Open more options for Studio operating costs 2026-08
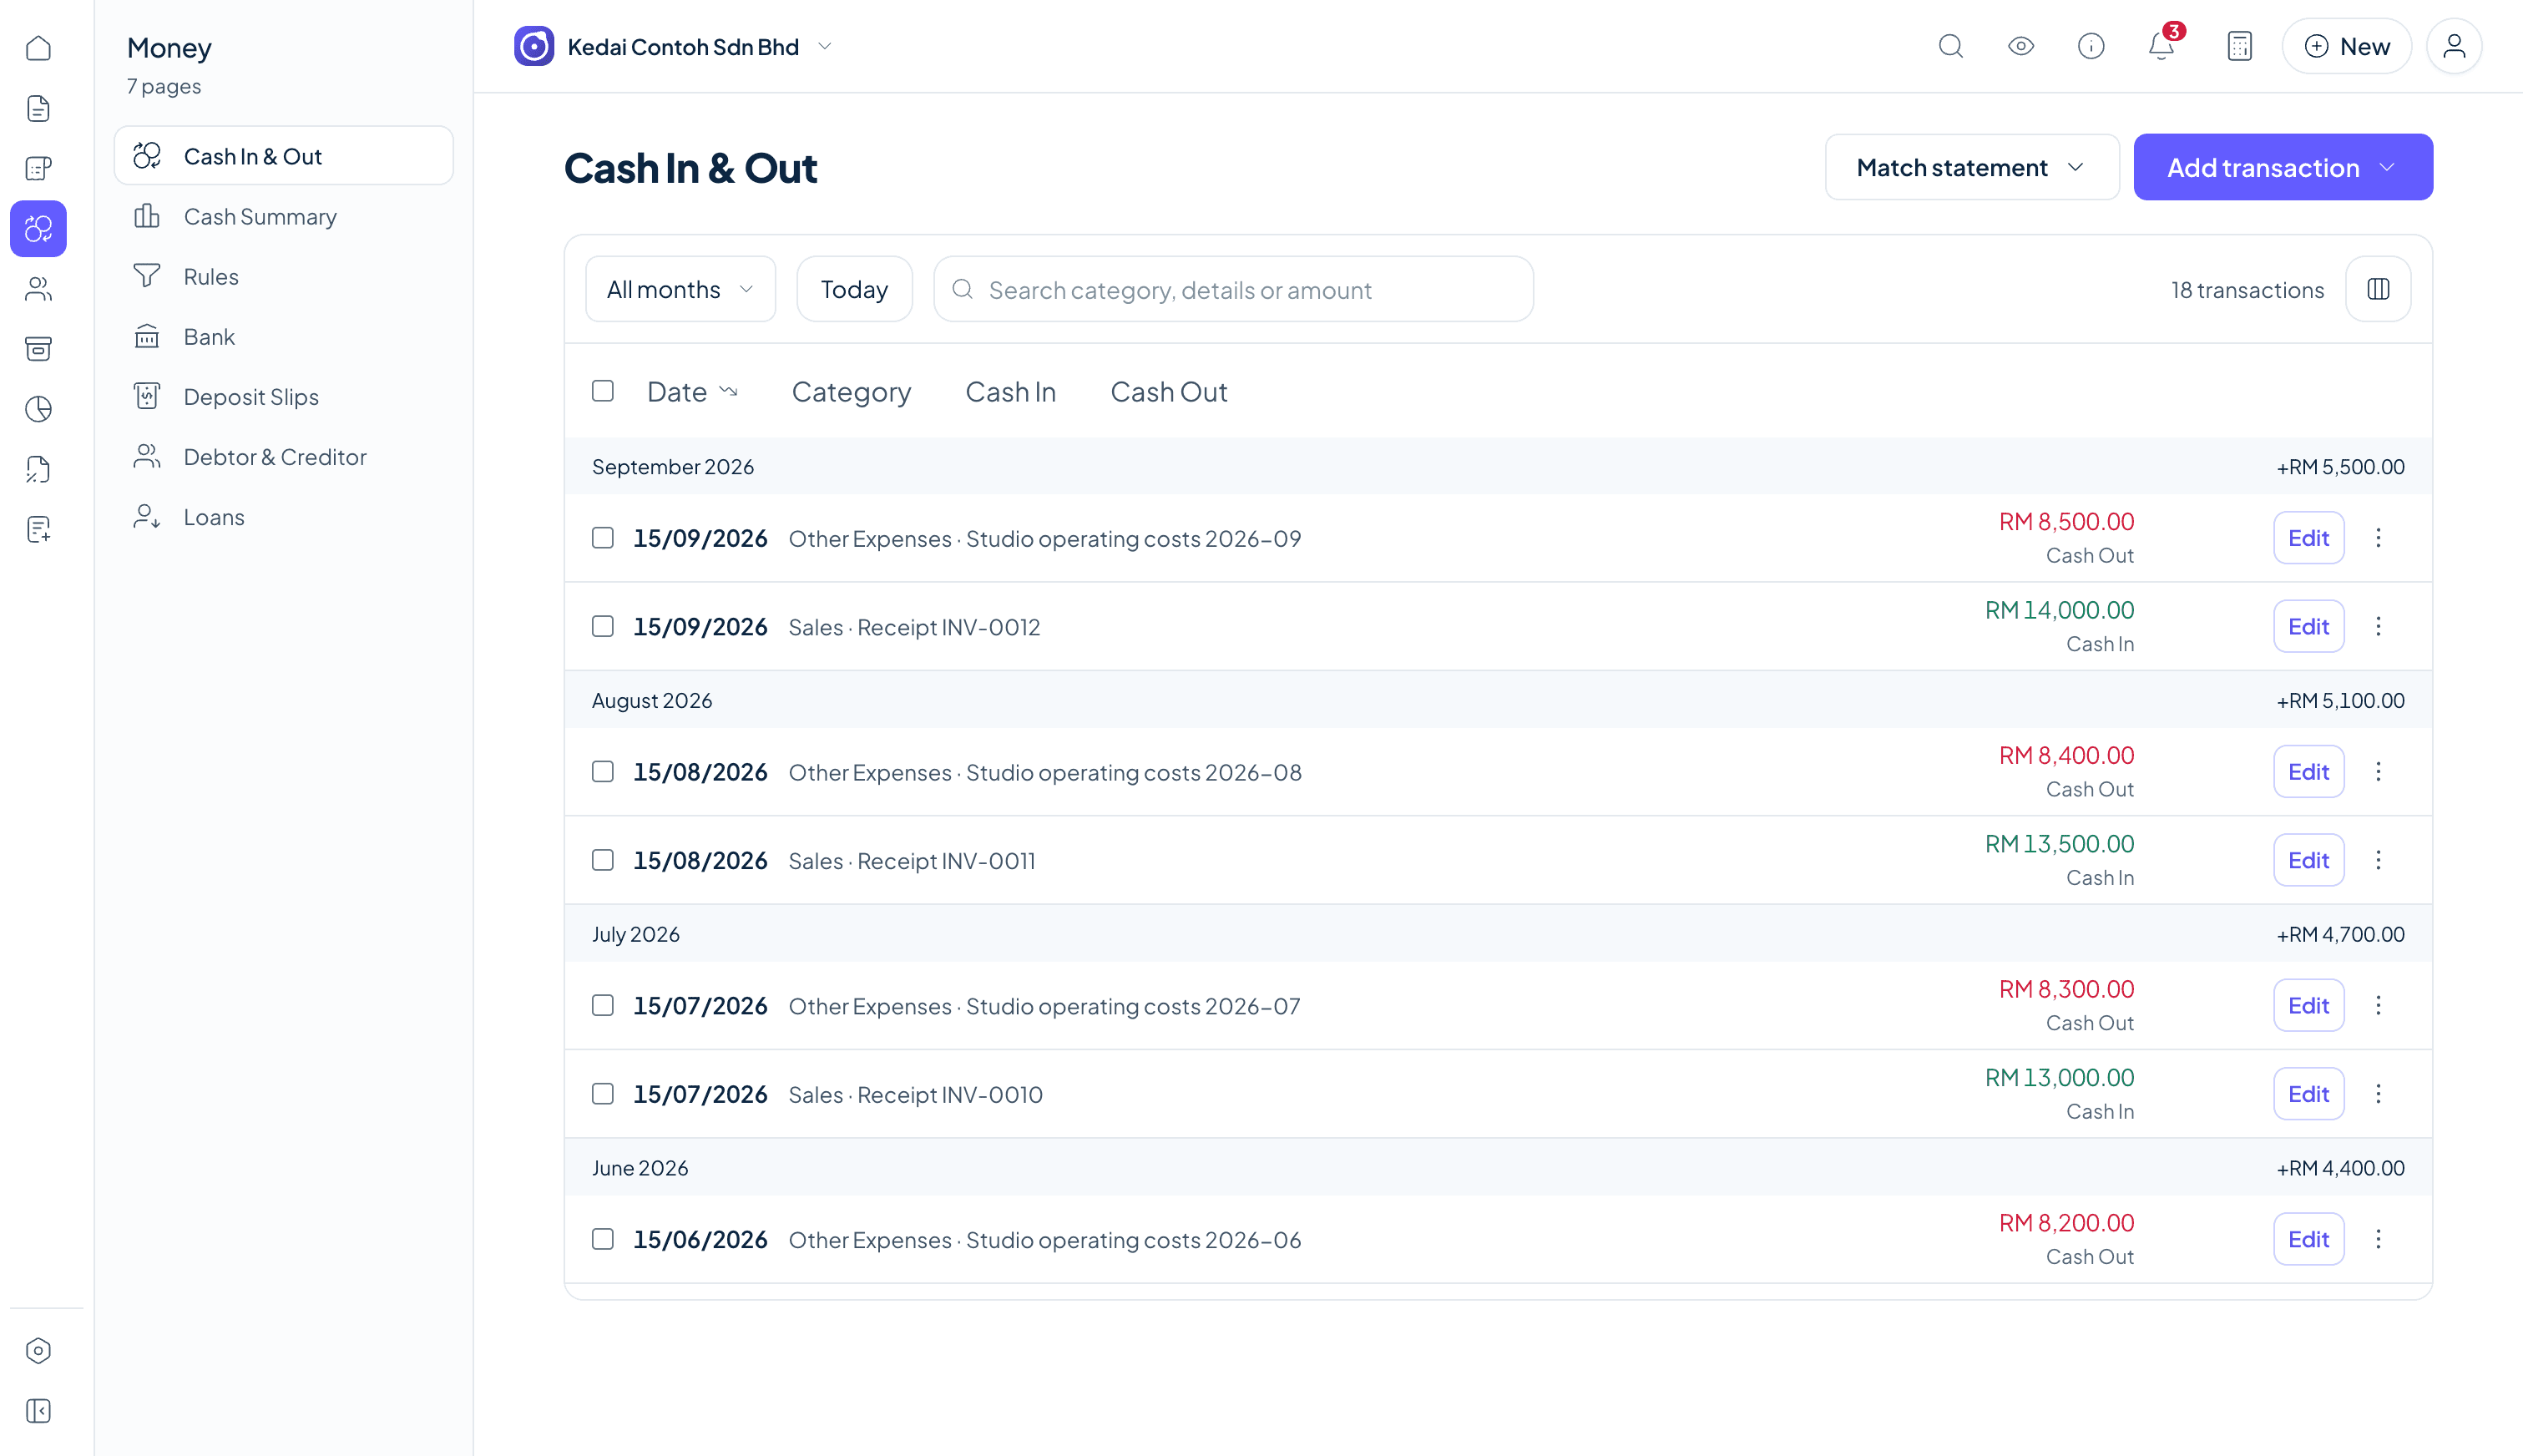Screen dimensions: 2523x1456 tap(2378, 771)
